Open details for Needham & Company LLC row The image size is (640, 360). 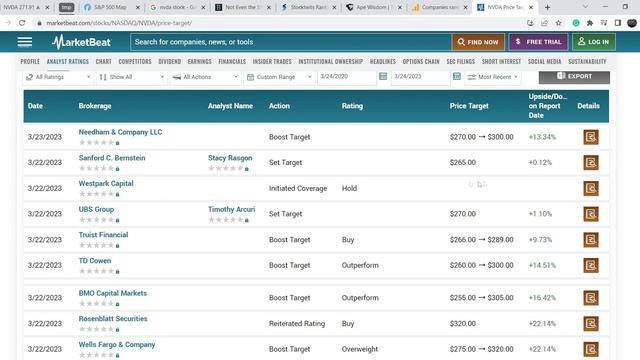591,137
